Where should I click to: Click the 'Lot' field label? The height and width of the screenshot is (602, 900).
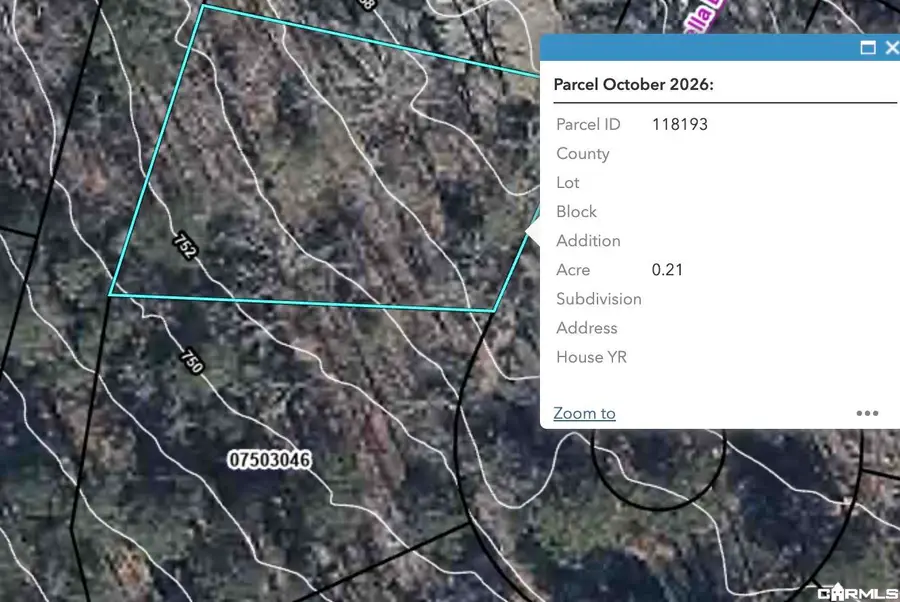pos(568,182)
